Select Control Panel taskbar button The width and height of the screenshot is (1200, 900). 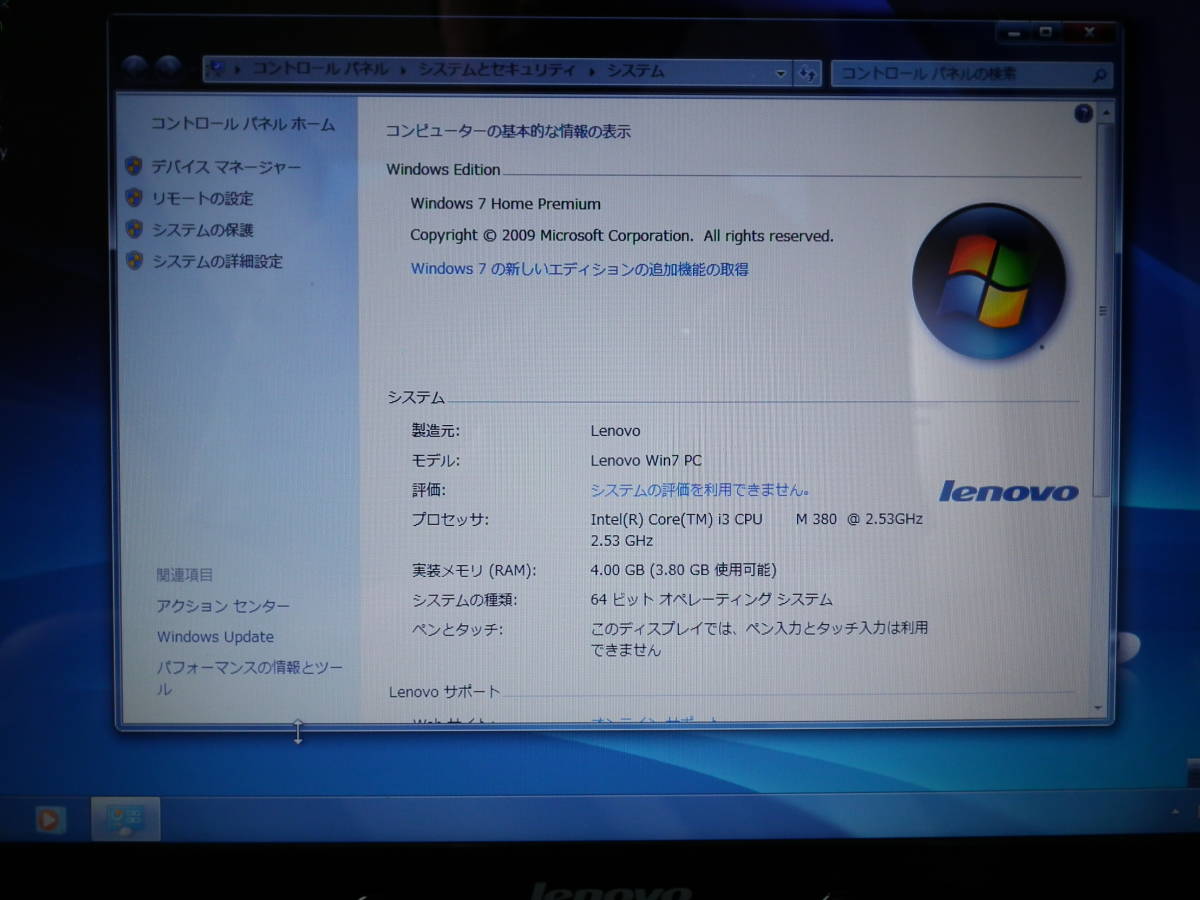[x=125, y=820]
